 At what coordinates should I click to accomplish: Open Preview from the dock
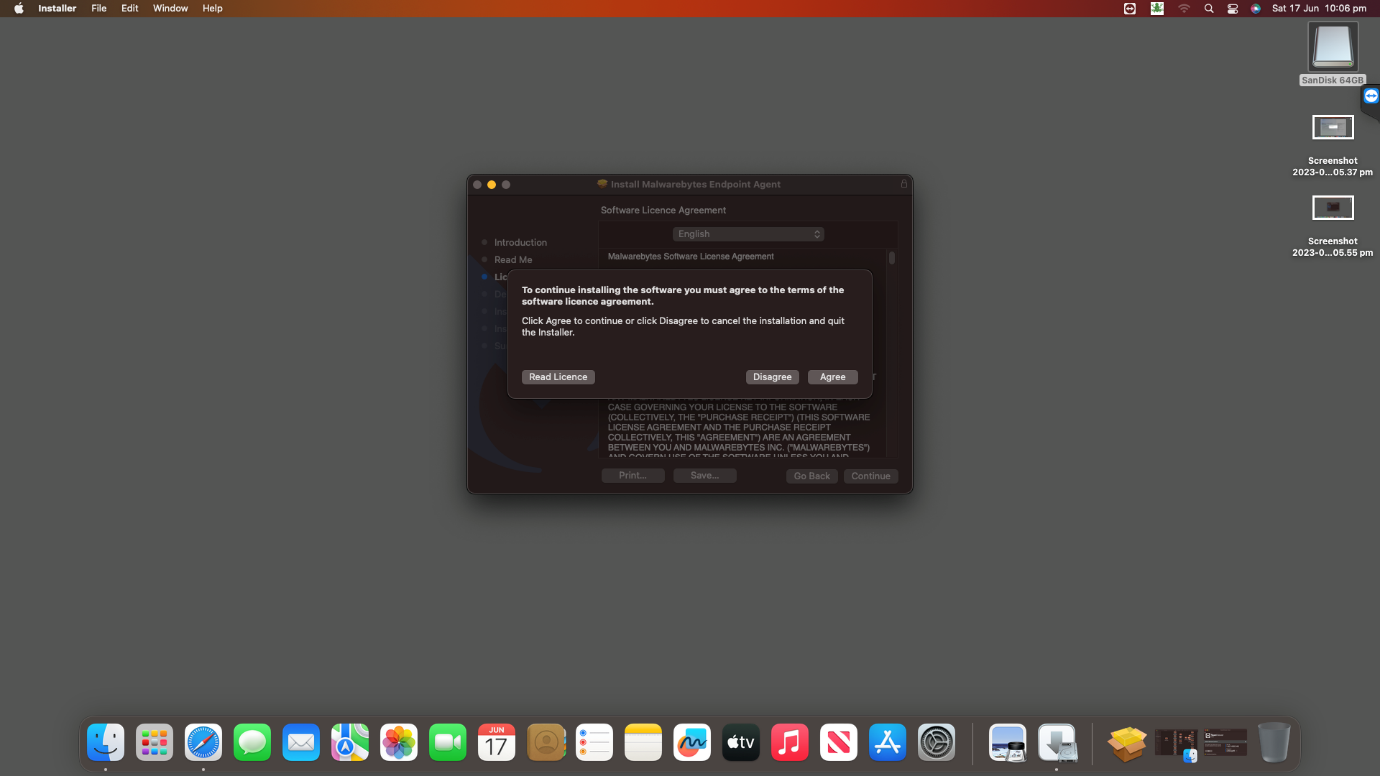[x=1007, y=742]
